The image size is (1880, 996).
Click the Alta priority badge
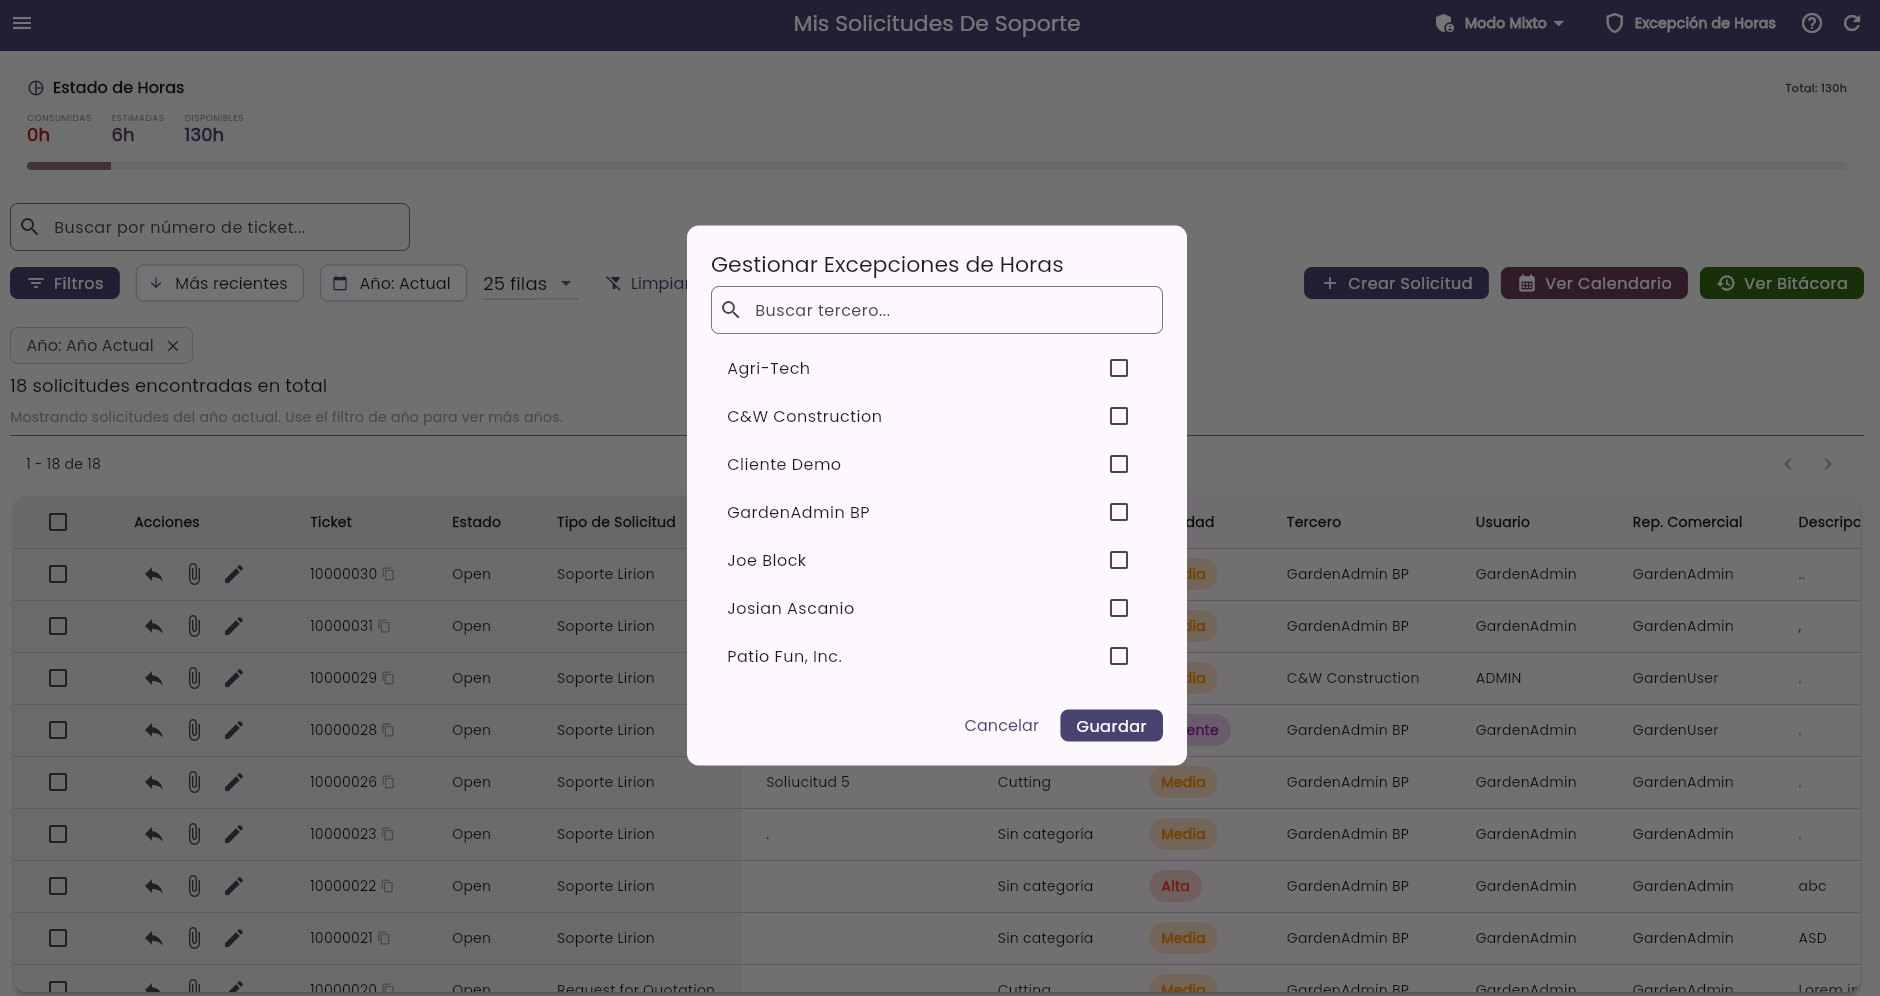coord(1175,886)
